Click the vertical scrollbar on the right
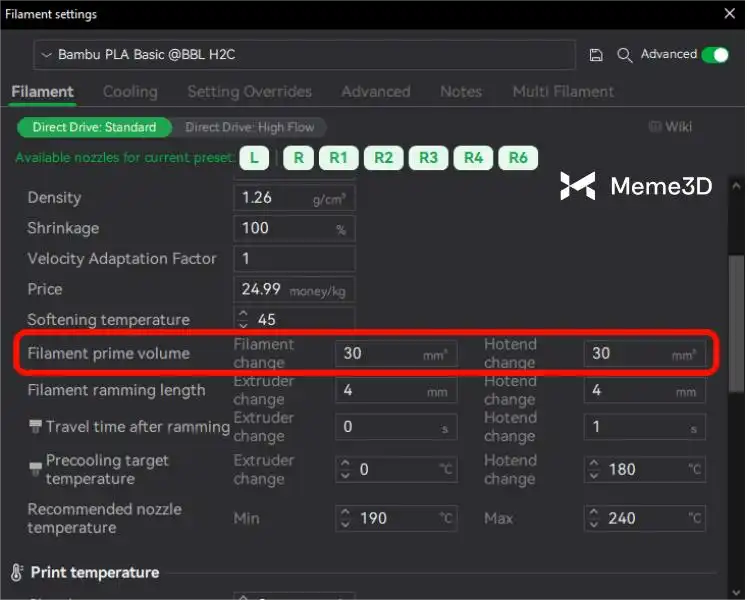Screen dimensions: 749x600 pos(737,290)
